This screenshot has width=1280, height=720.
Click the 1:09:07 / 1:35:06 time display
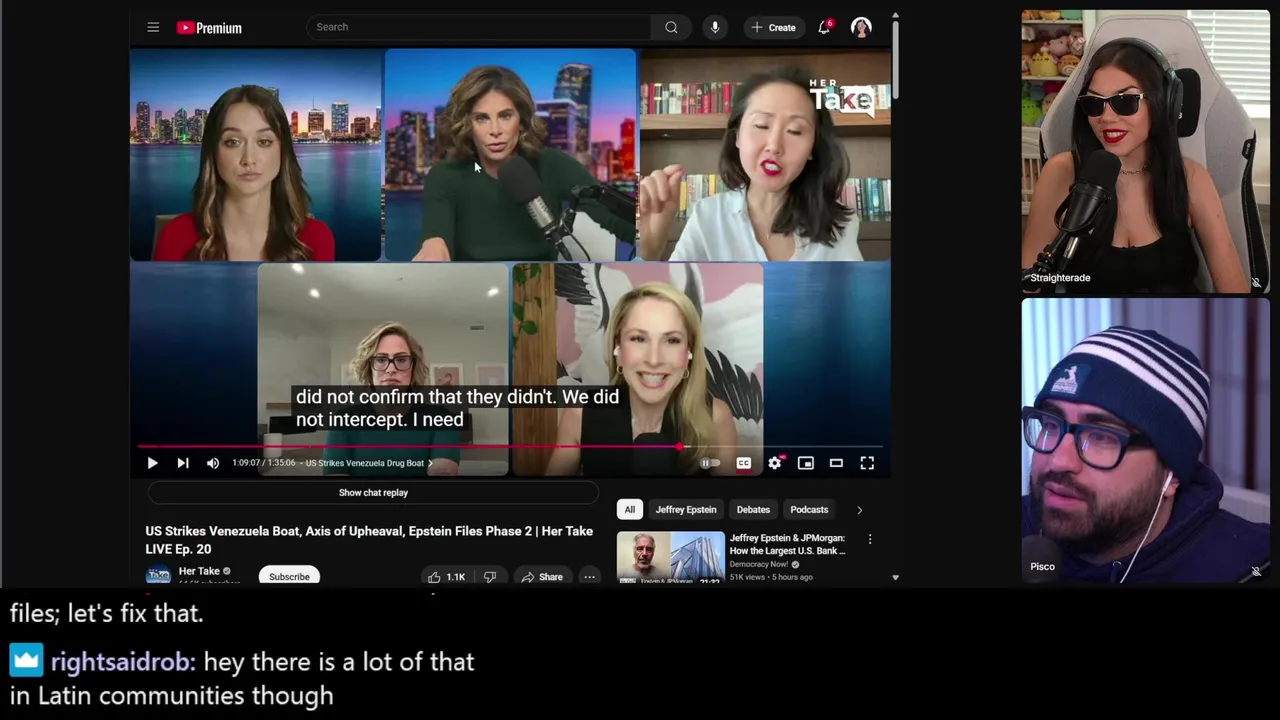pos(264,463)
